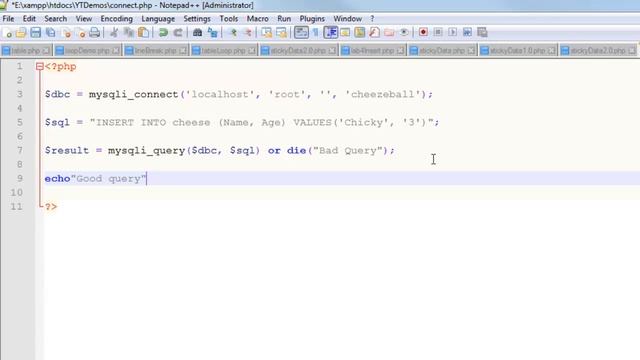The height and width of the screenshot is (360, 640).
Task: Close the lineBreak.php tab
Action: [x=183, y=50]
